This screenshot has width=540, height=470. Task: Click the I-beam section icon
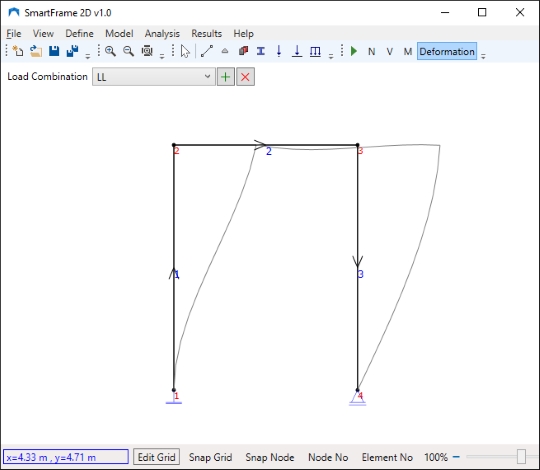[261, 51]
